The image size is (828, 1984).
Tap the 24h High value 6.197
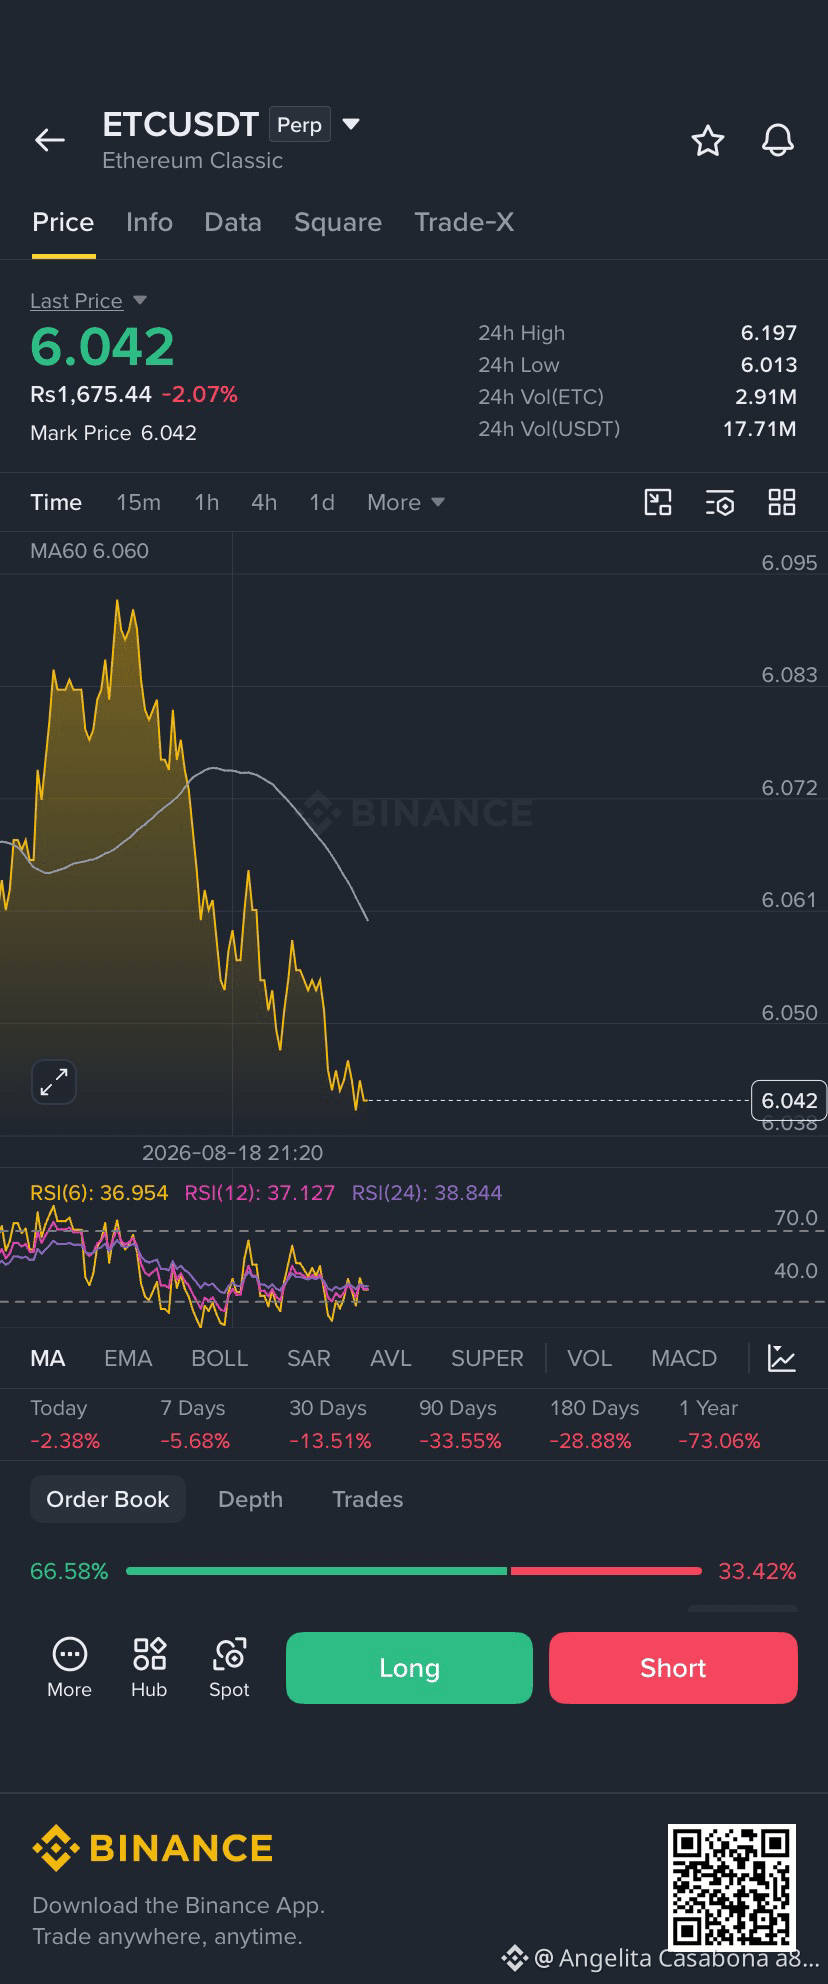coord(769,333)
